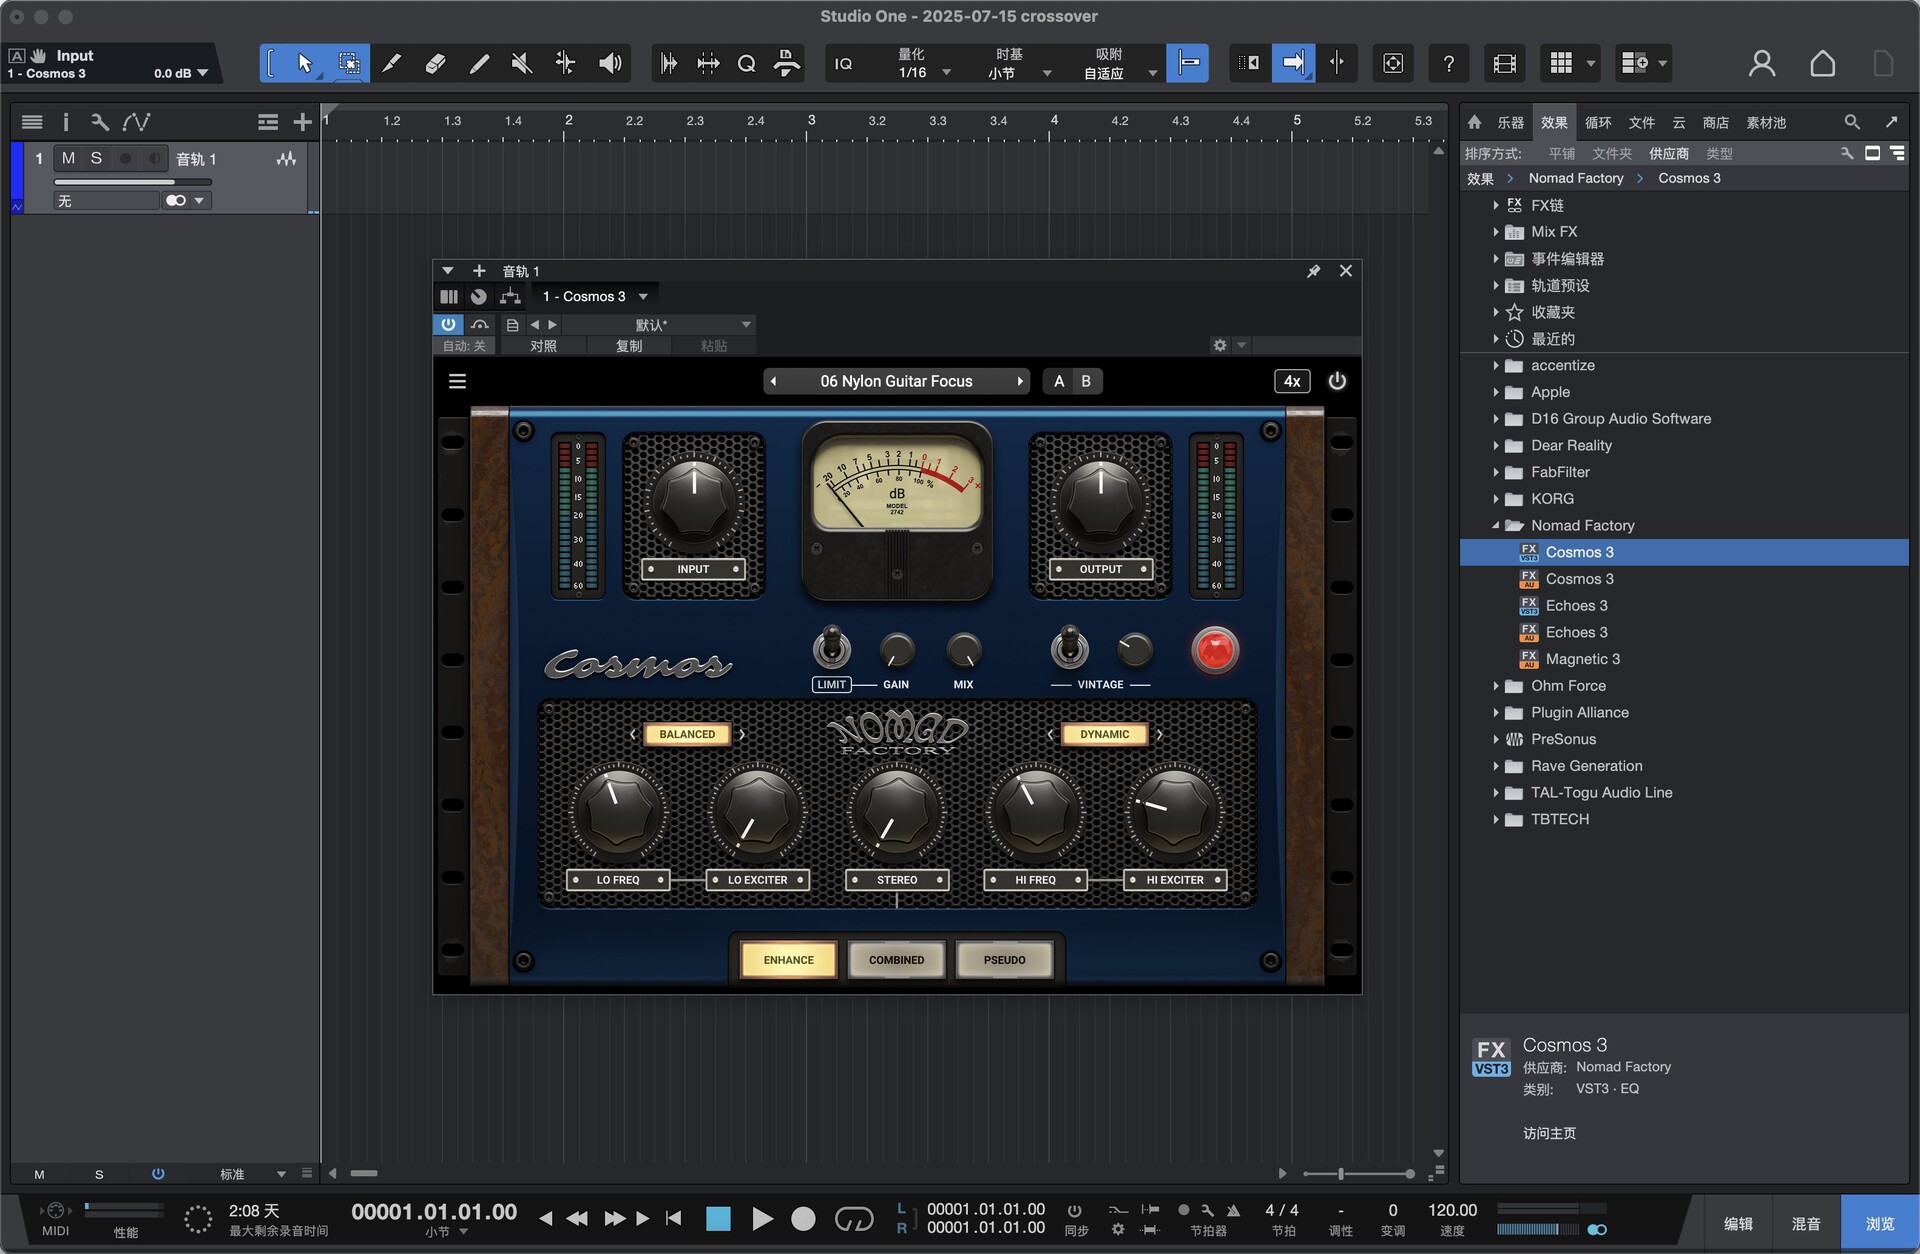Select the Eraser tool

(x=435, y=64)
